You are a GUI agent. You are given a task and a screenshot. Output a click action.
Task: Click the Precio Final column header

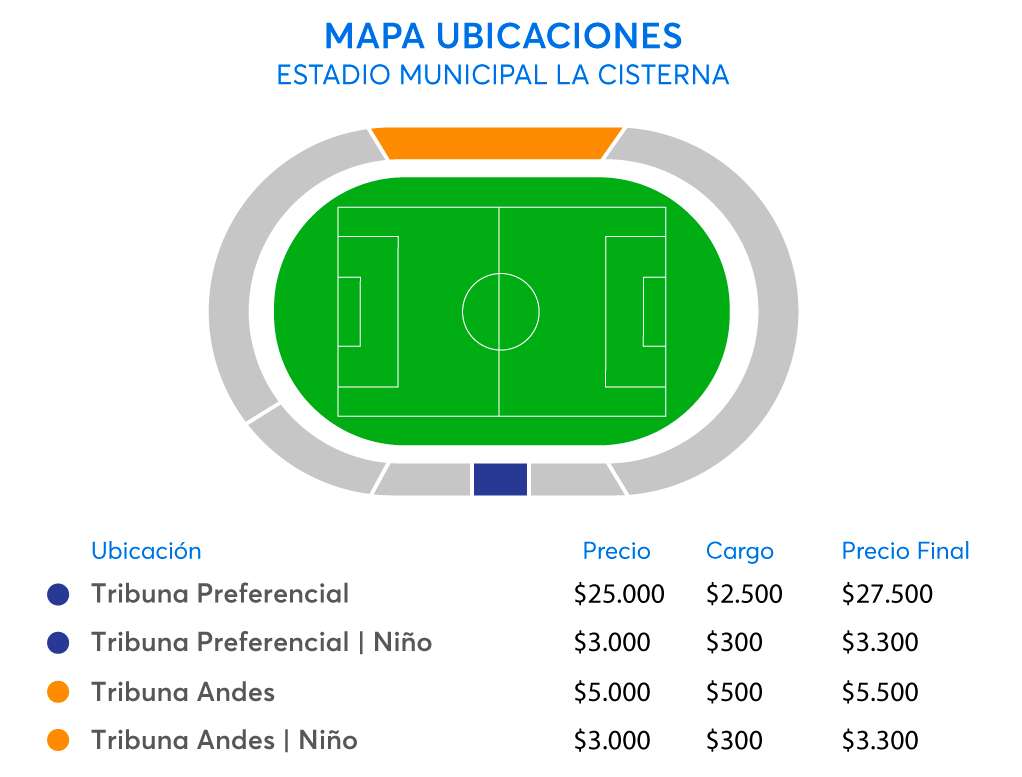coord(905,551)
